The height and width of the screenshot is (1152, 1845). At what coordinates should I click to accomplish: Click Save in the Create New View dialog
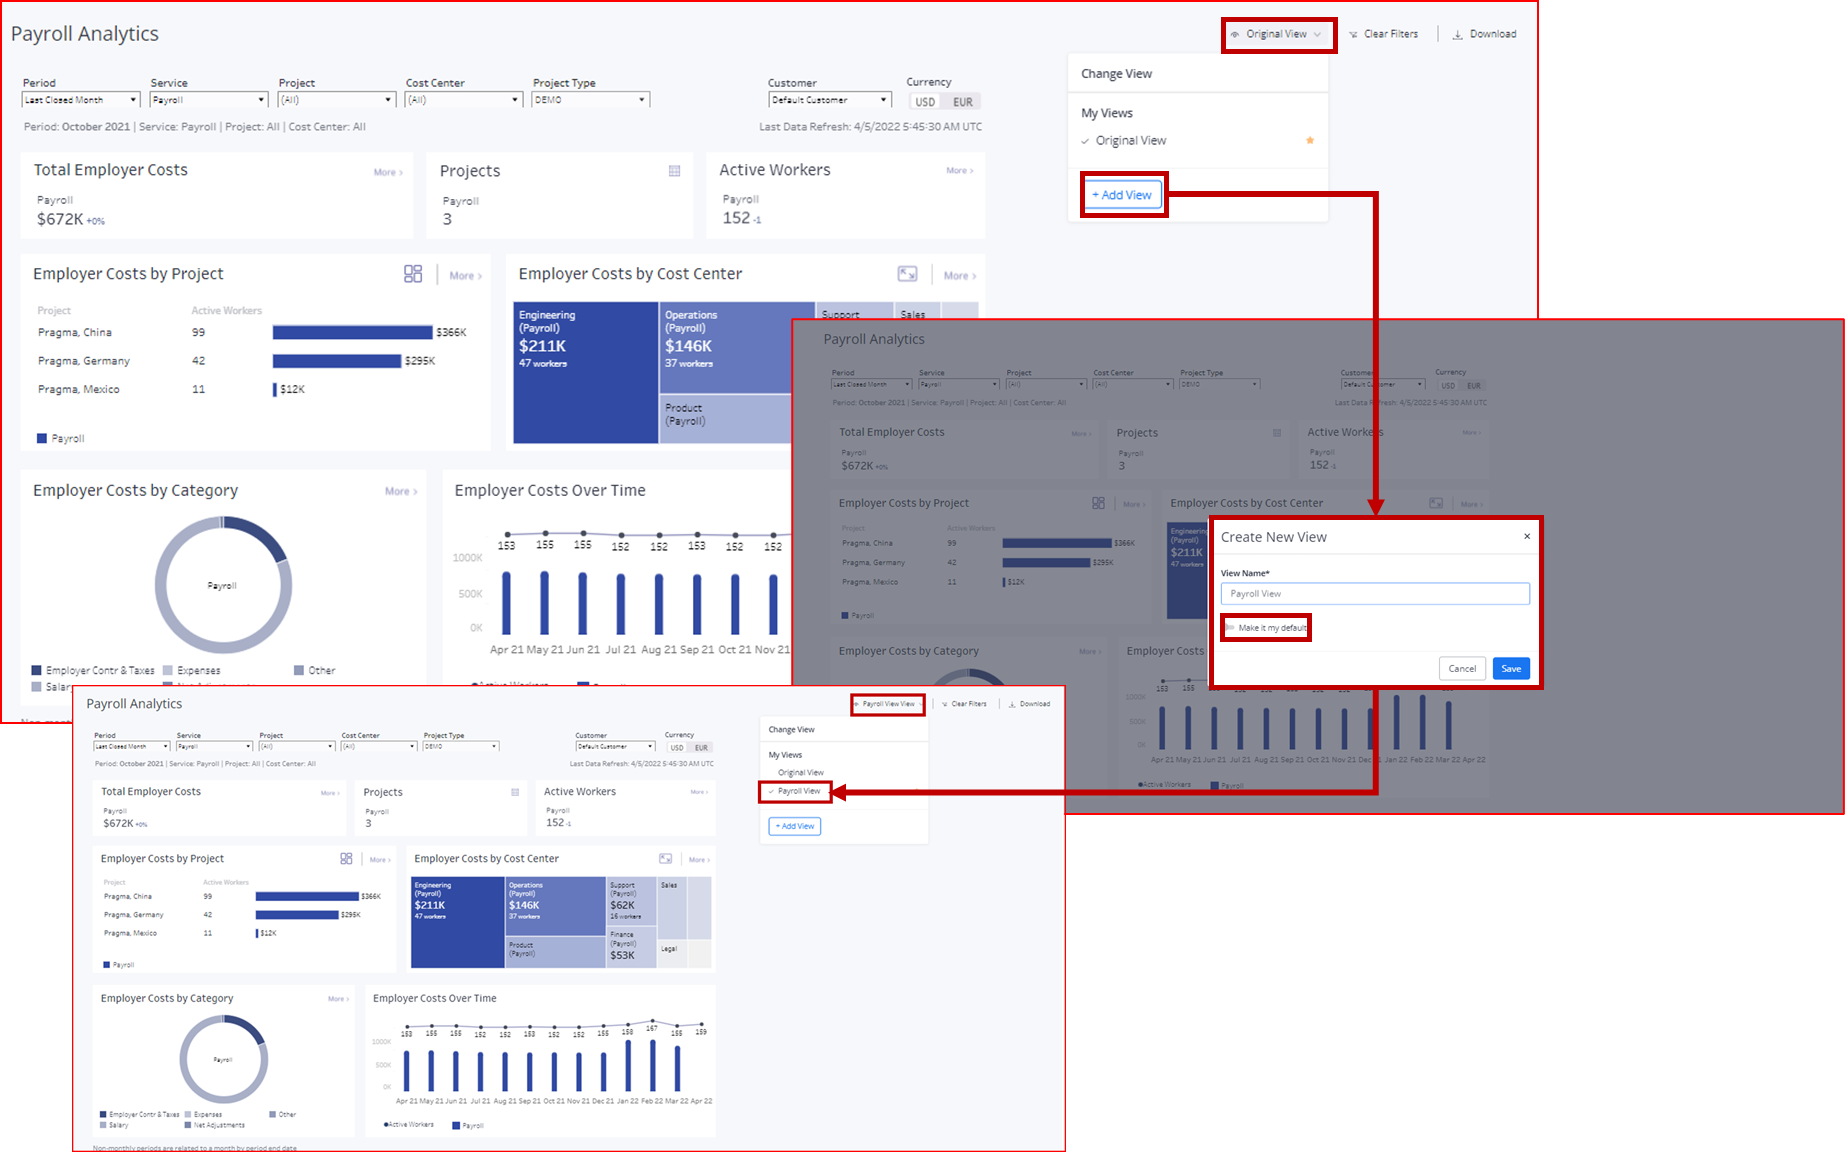coord(1511,668)
